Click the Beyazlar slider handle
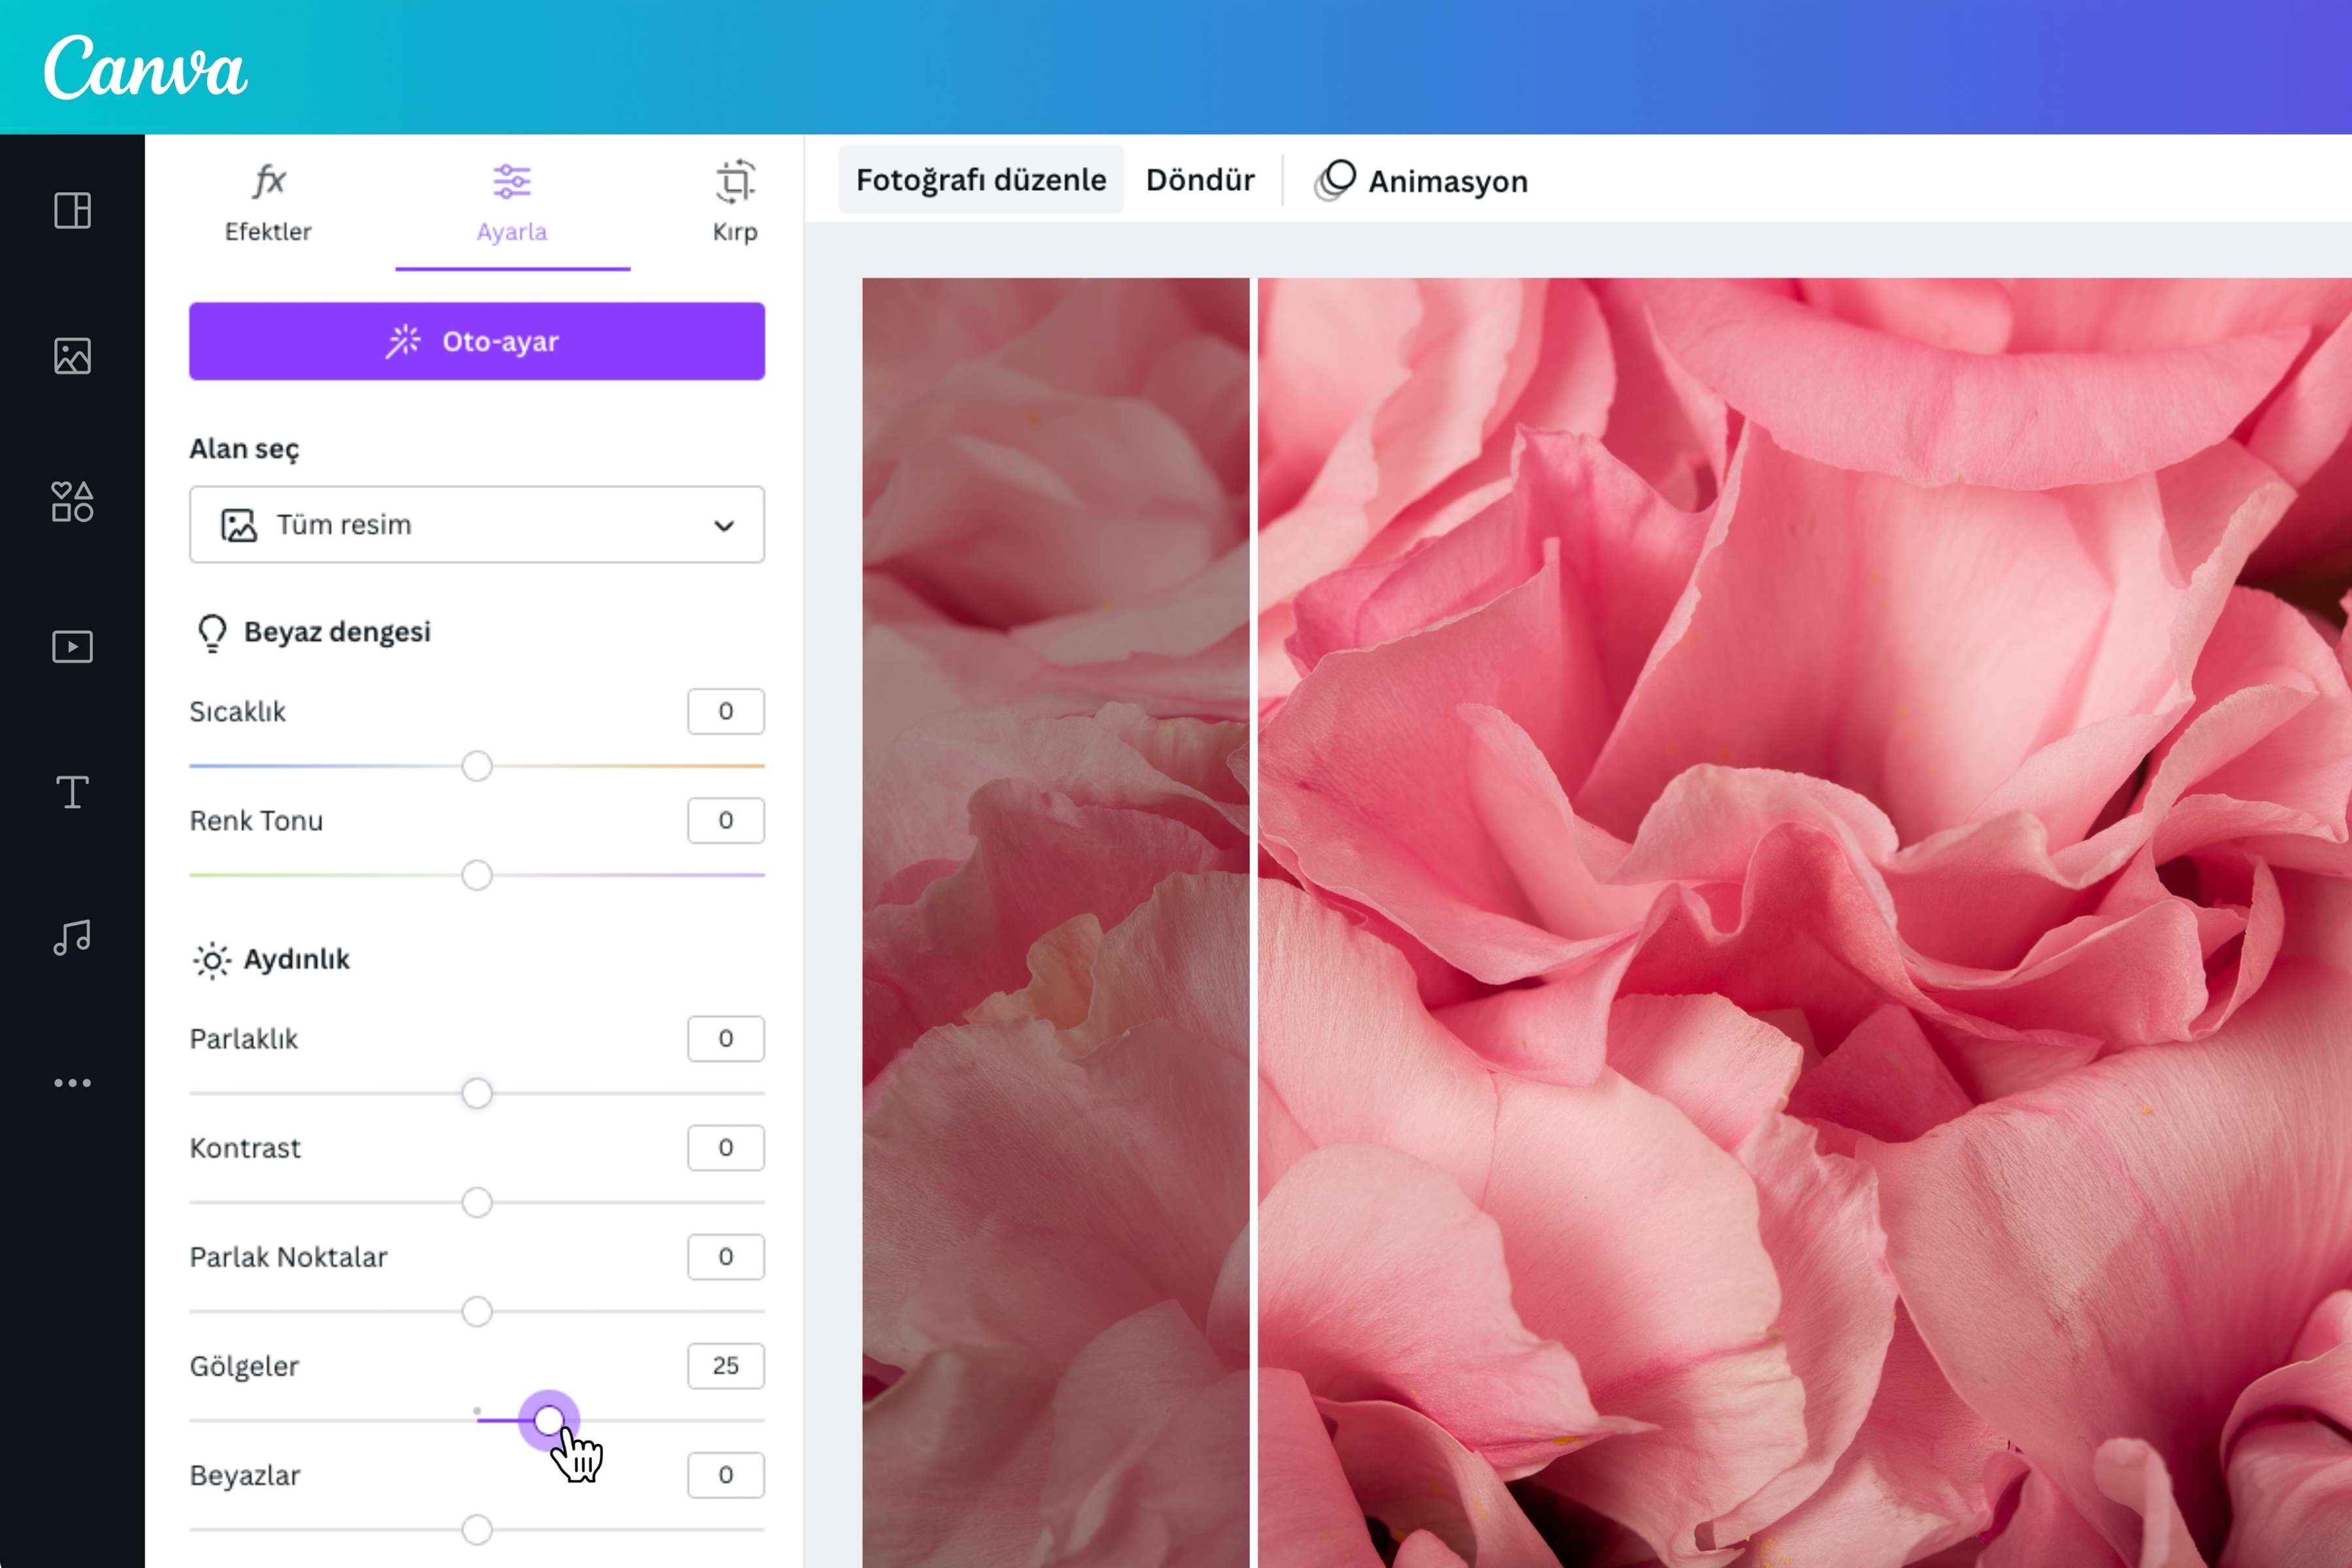The height and width of the screenshot is (1568, 2352). [477, 1529]
